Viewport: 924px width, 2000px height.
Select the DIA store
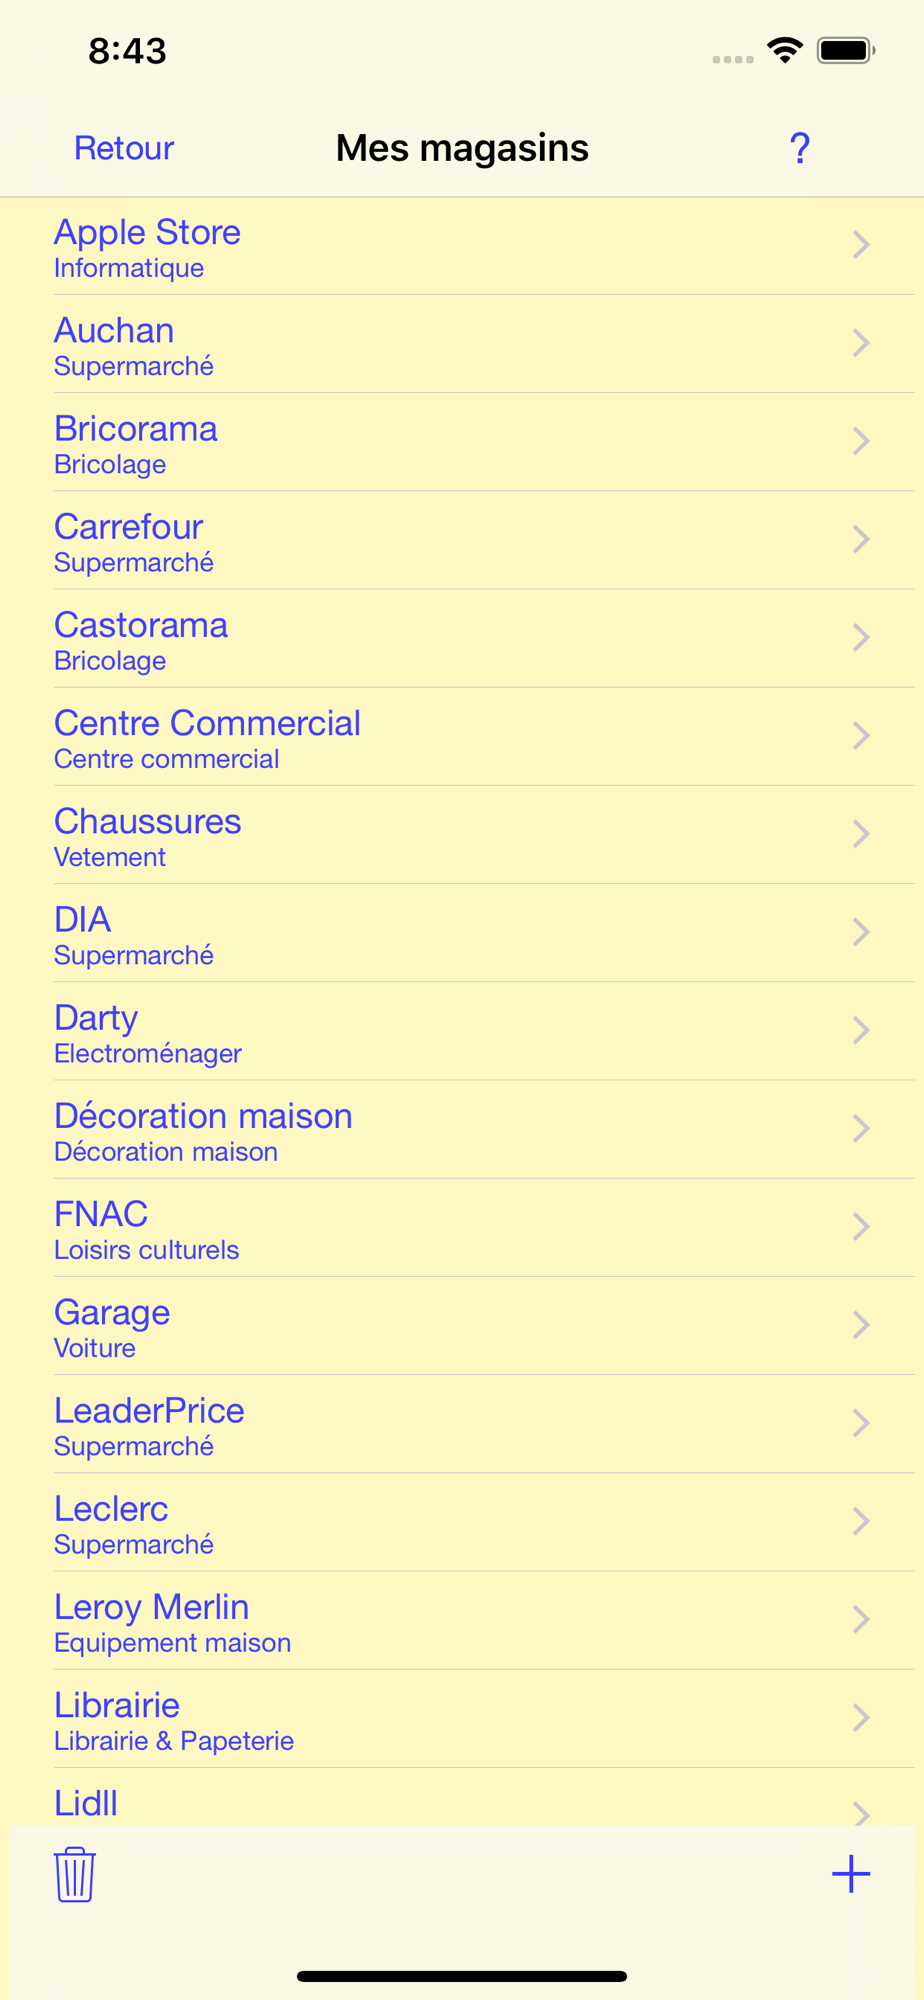tap(462, 933)
